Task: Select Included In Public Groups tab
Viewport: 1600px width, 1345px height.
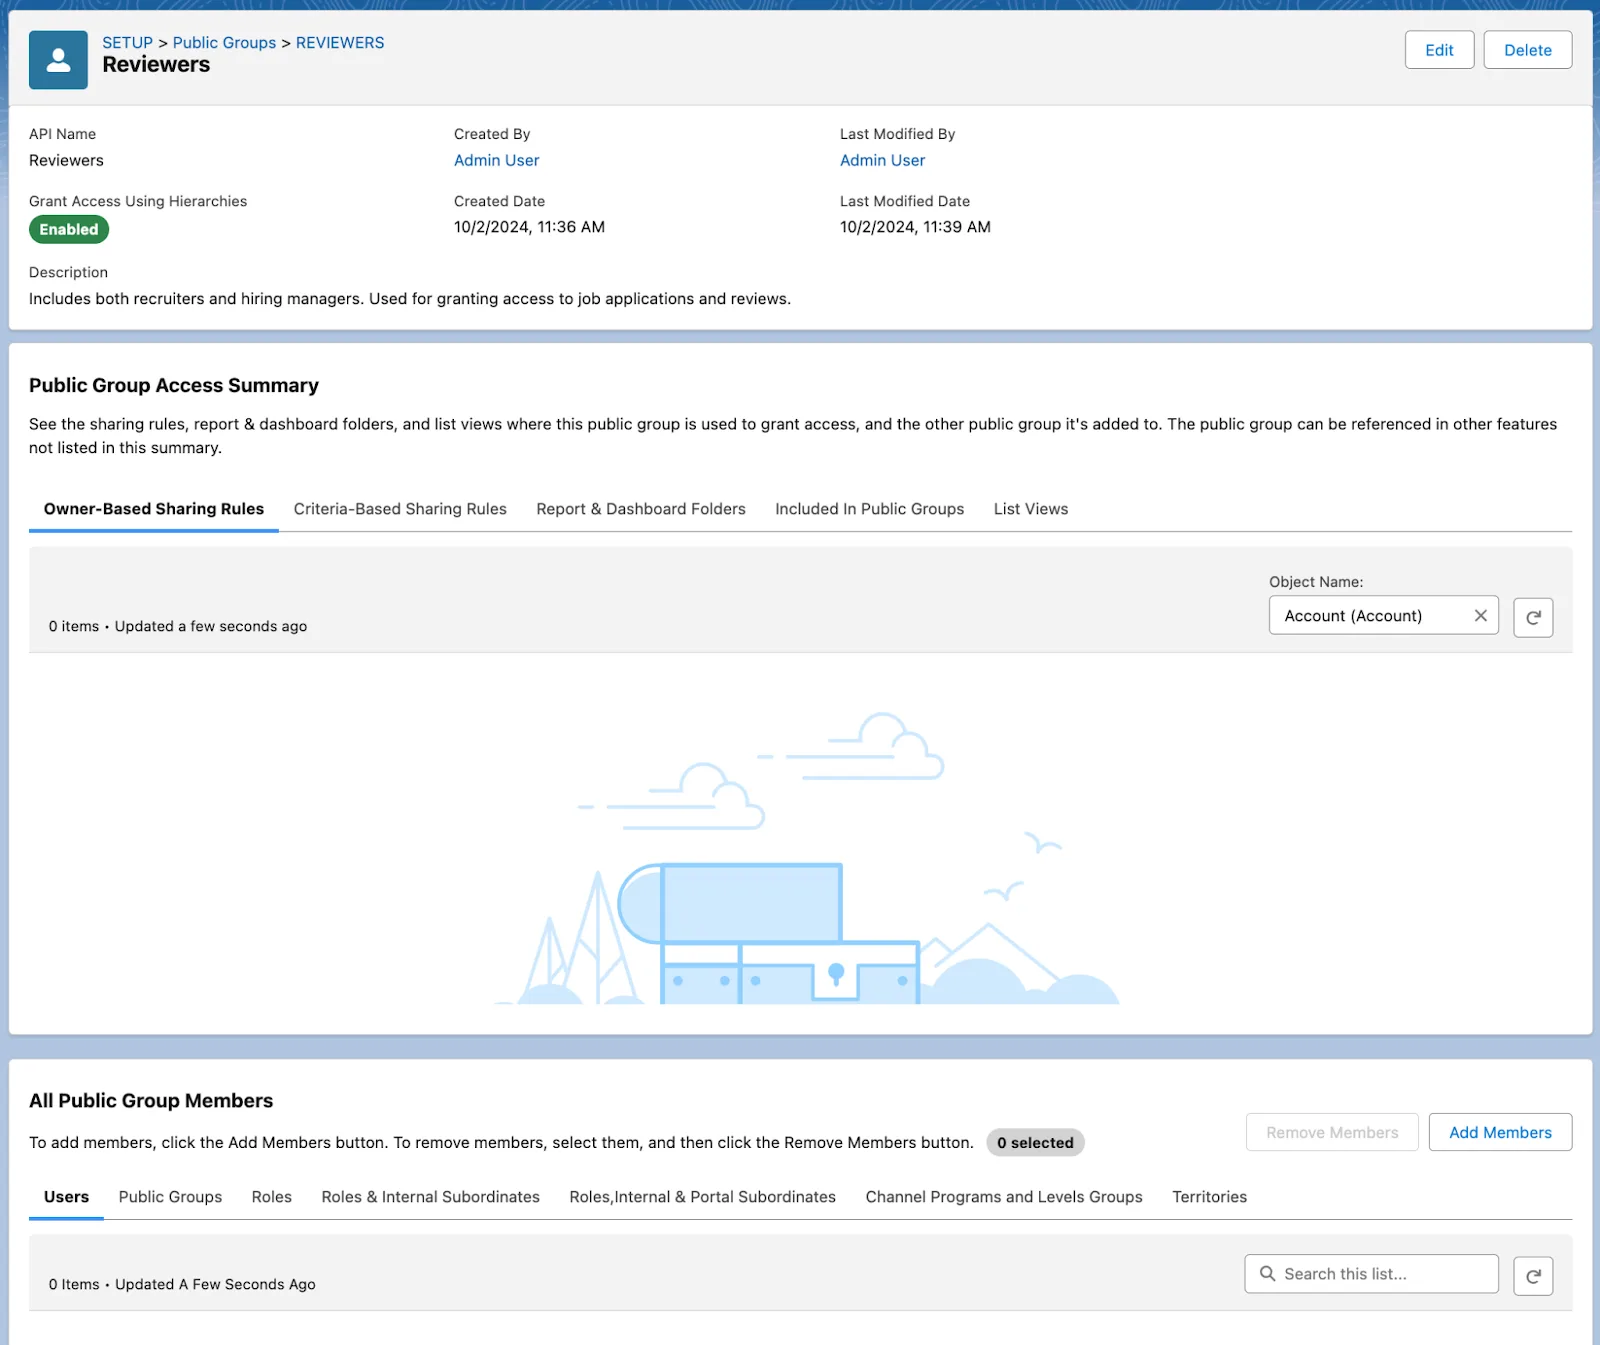Action: click(x=869, y=509)
